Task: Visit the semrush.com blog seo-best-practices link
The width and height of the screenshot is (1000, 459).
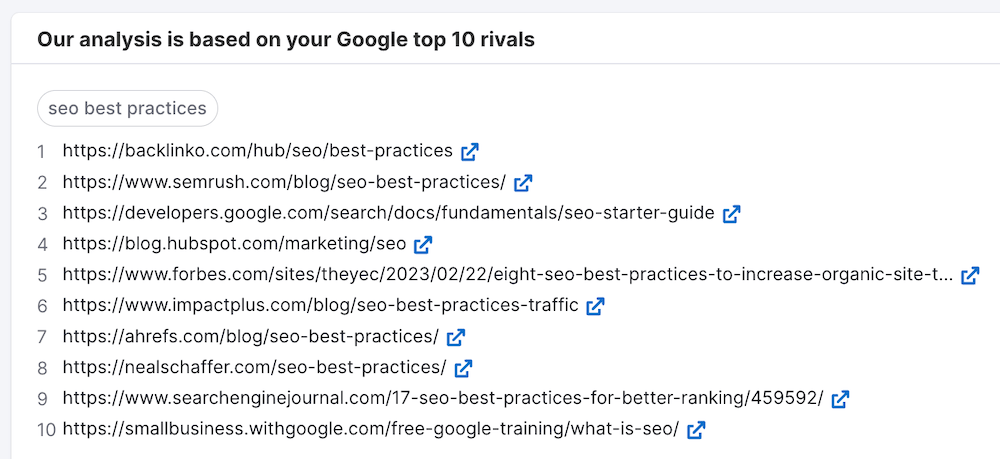Action: 284,182
